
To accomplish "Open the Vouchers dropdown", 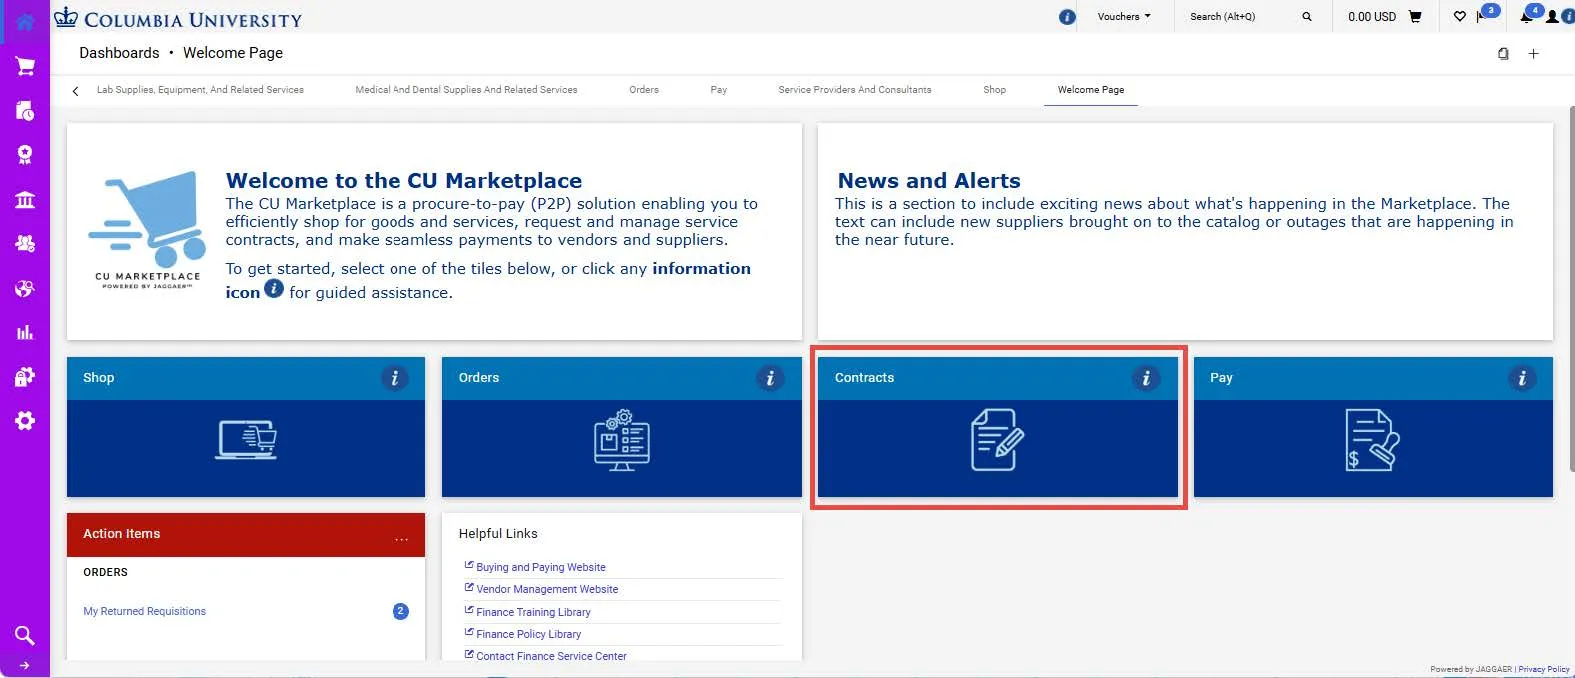I will (x=1124, y=16).
